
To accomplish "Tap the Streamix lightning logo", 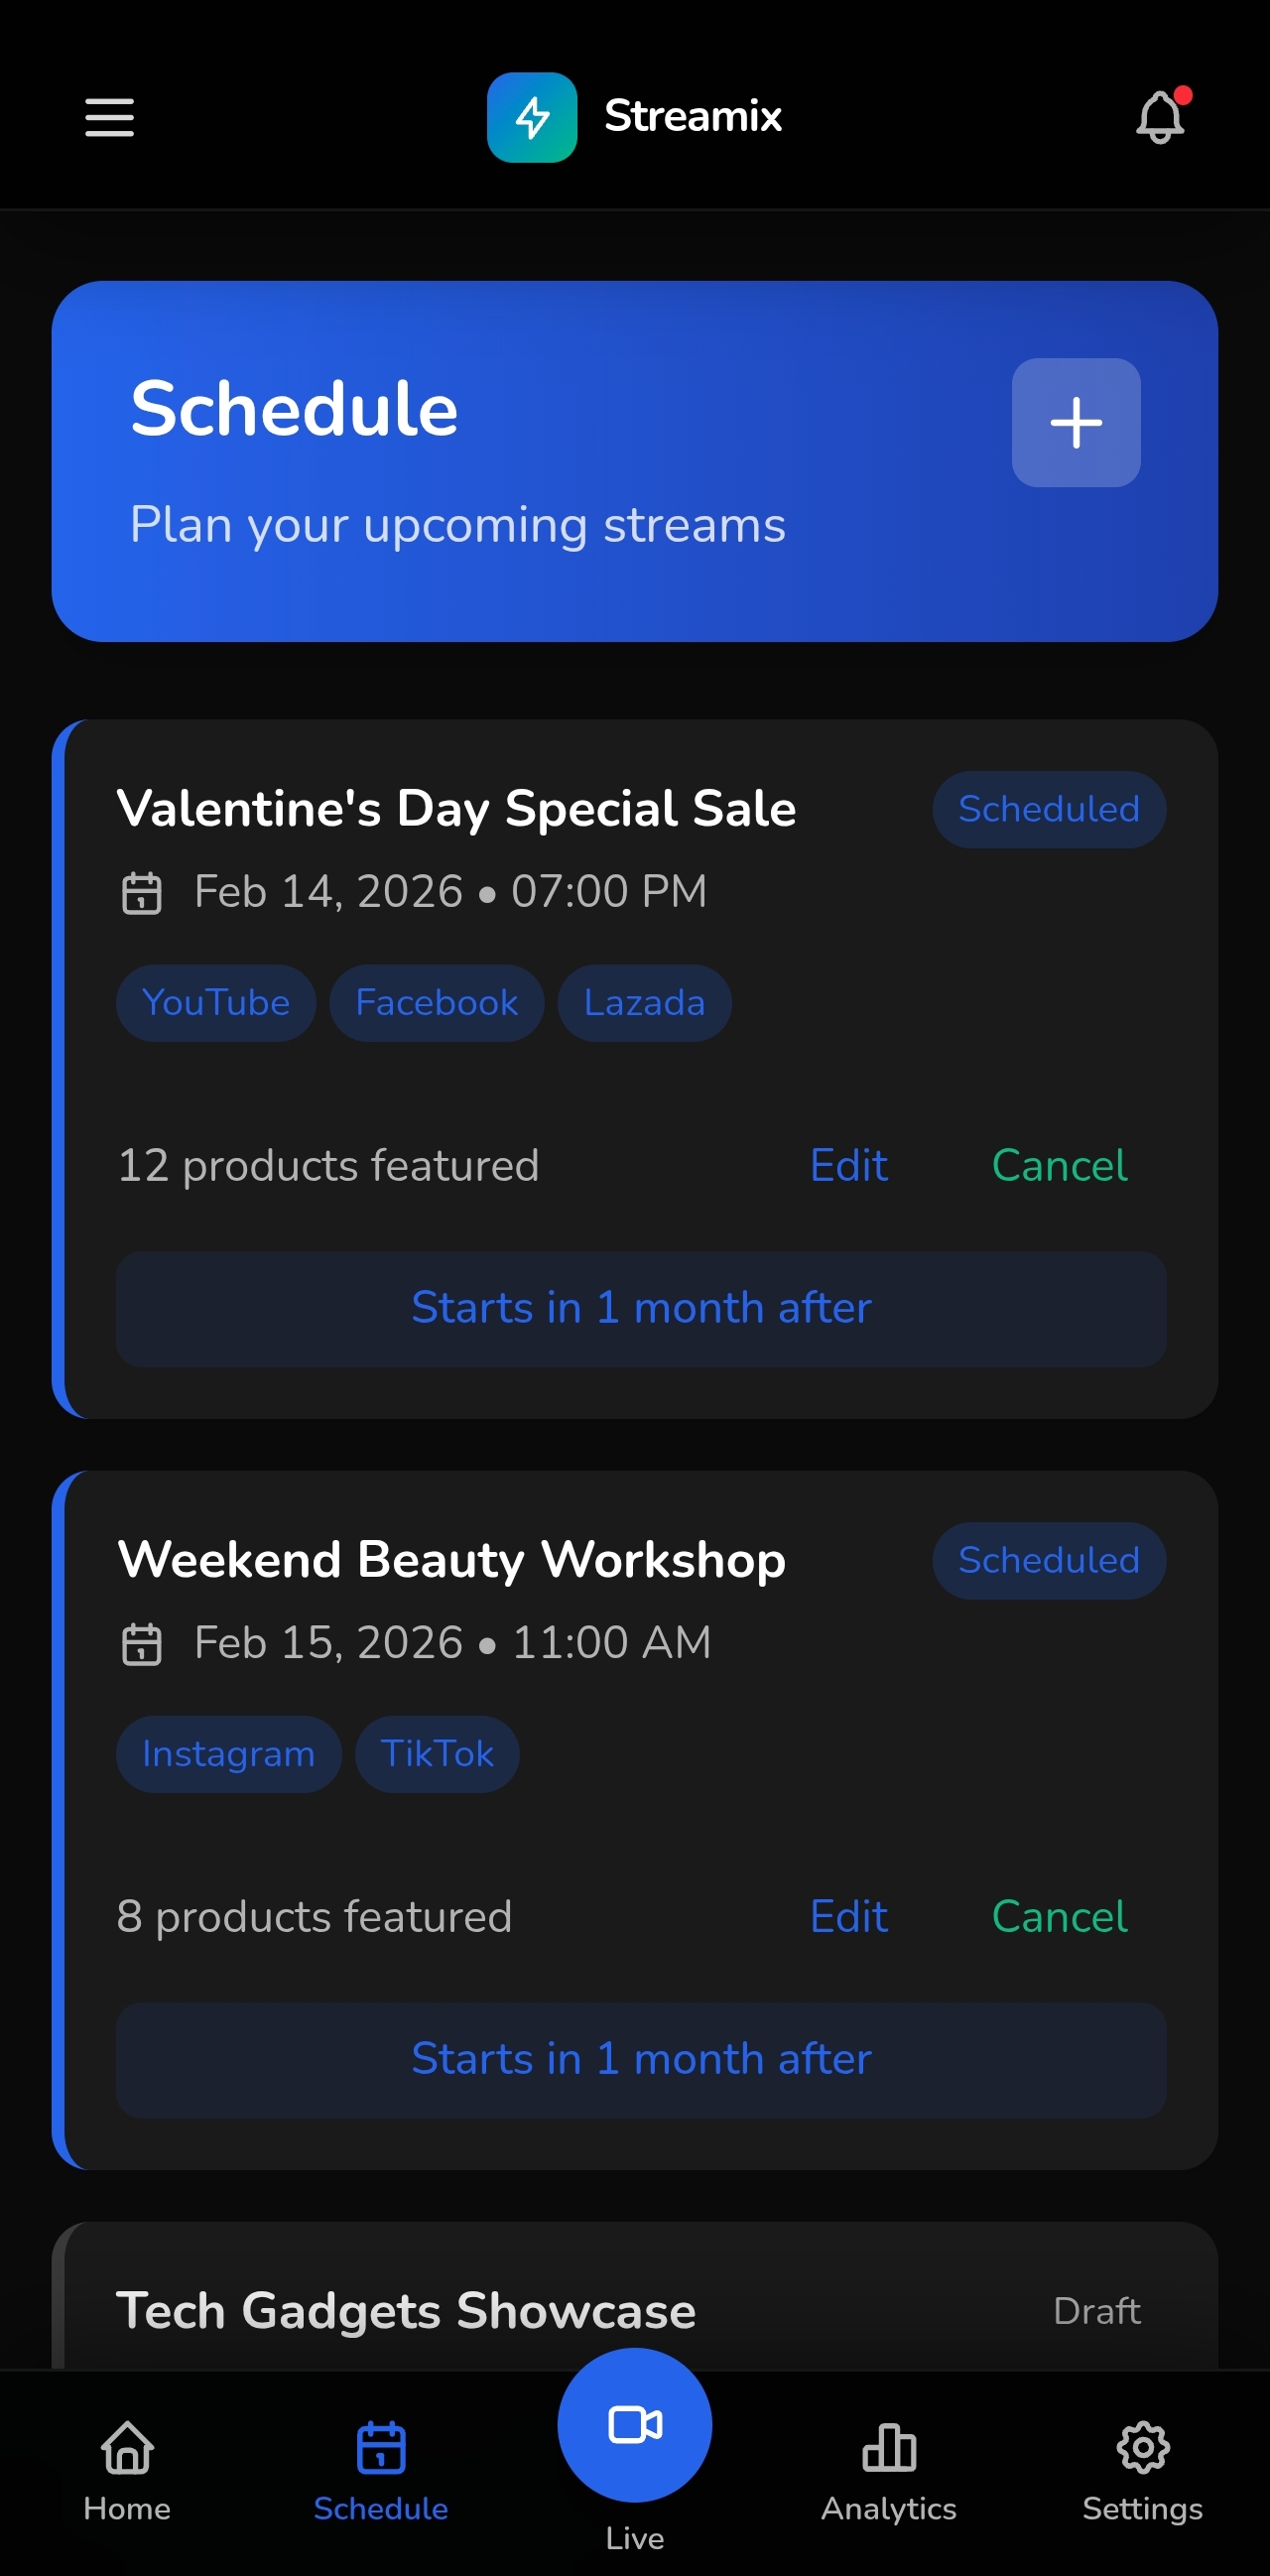I will click(532, 117).
